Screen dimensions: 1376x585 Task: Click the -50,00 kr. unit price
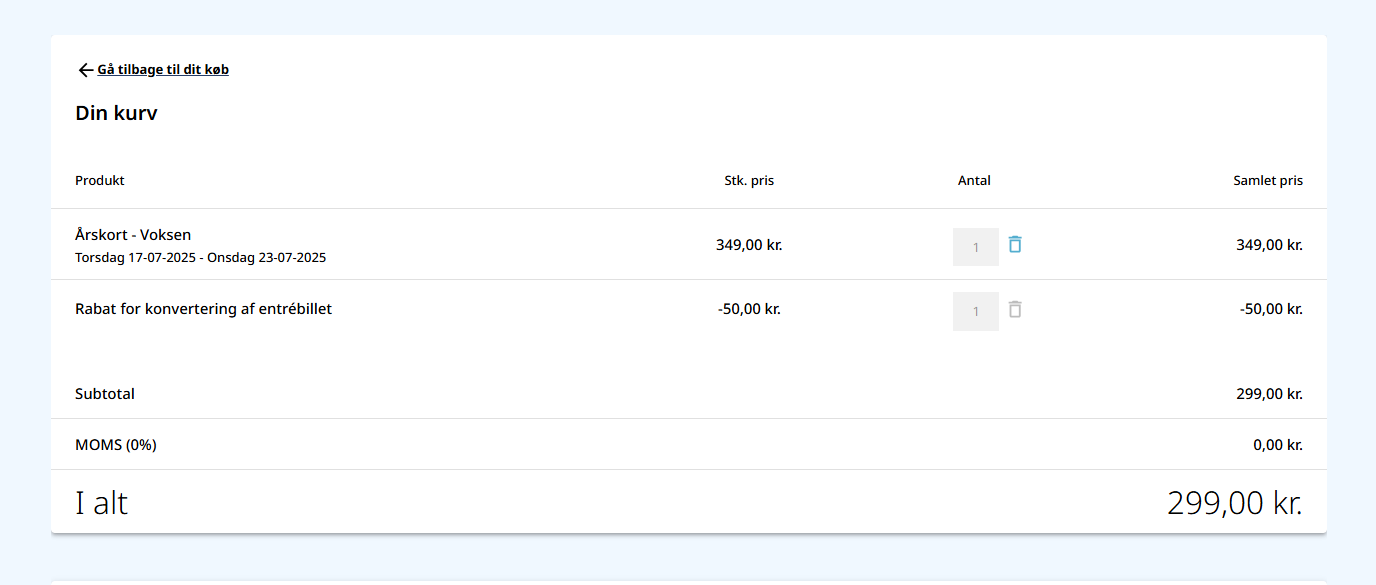749,309
